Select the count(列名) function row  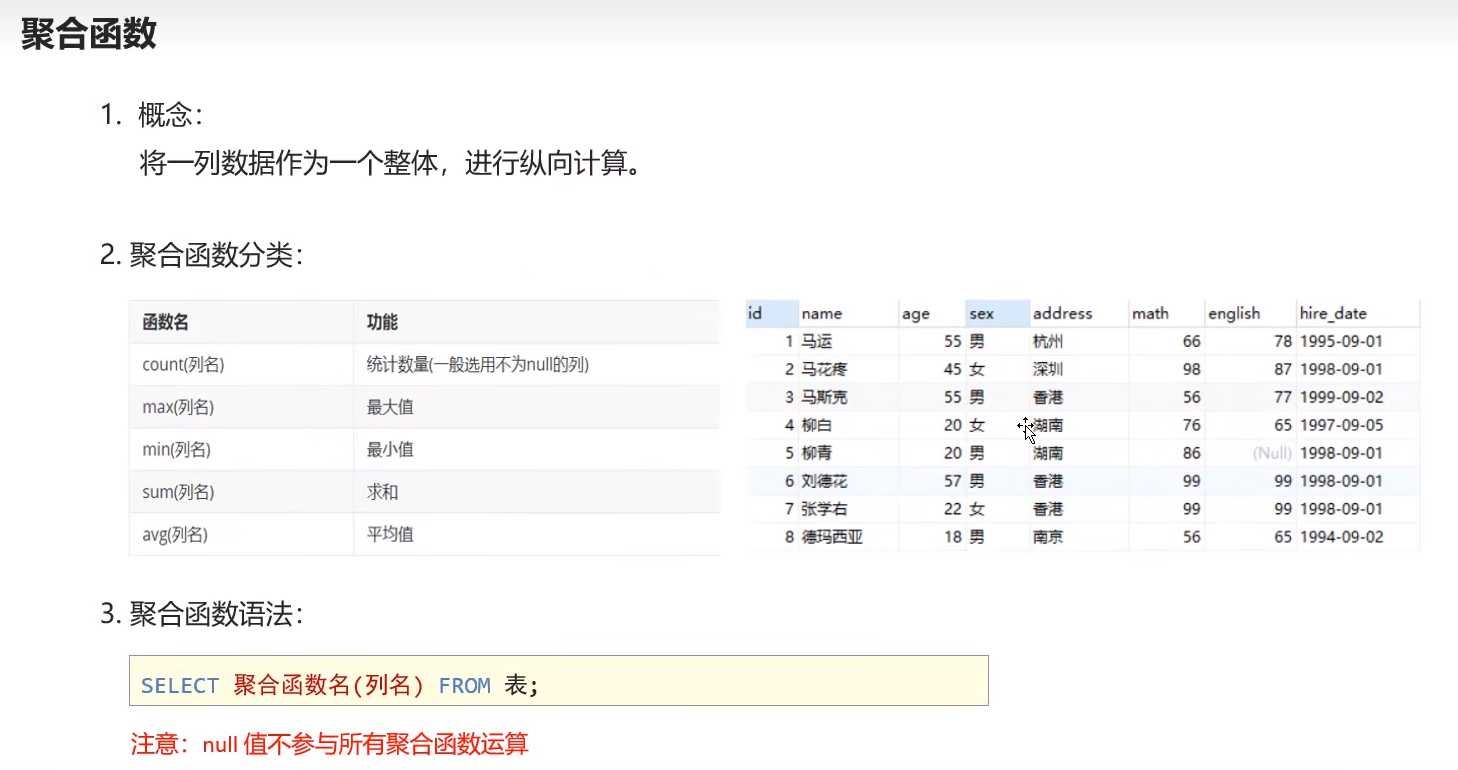point(183,365)
